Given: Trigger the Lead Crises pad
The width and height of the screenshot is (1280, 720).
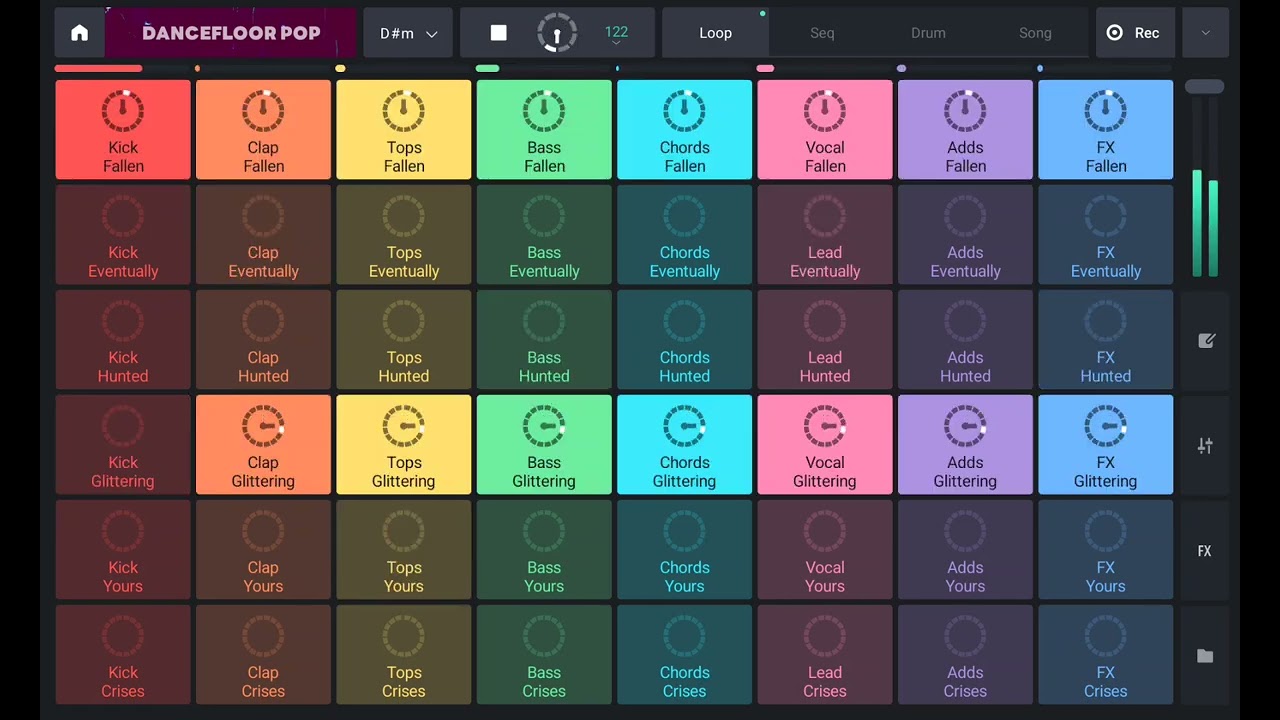Looking at the screenshot, I should point(825,655).
